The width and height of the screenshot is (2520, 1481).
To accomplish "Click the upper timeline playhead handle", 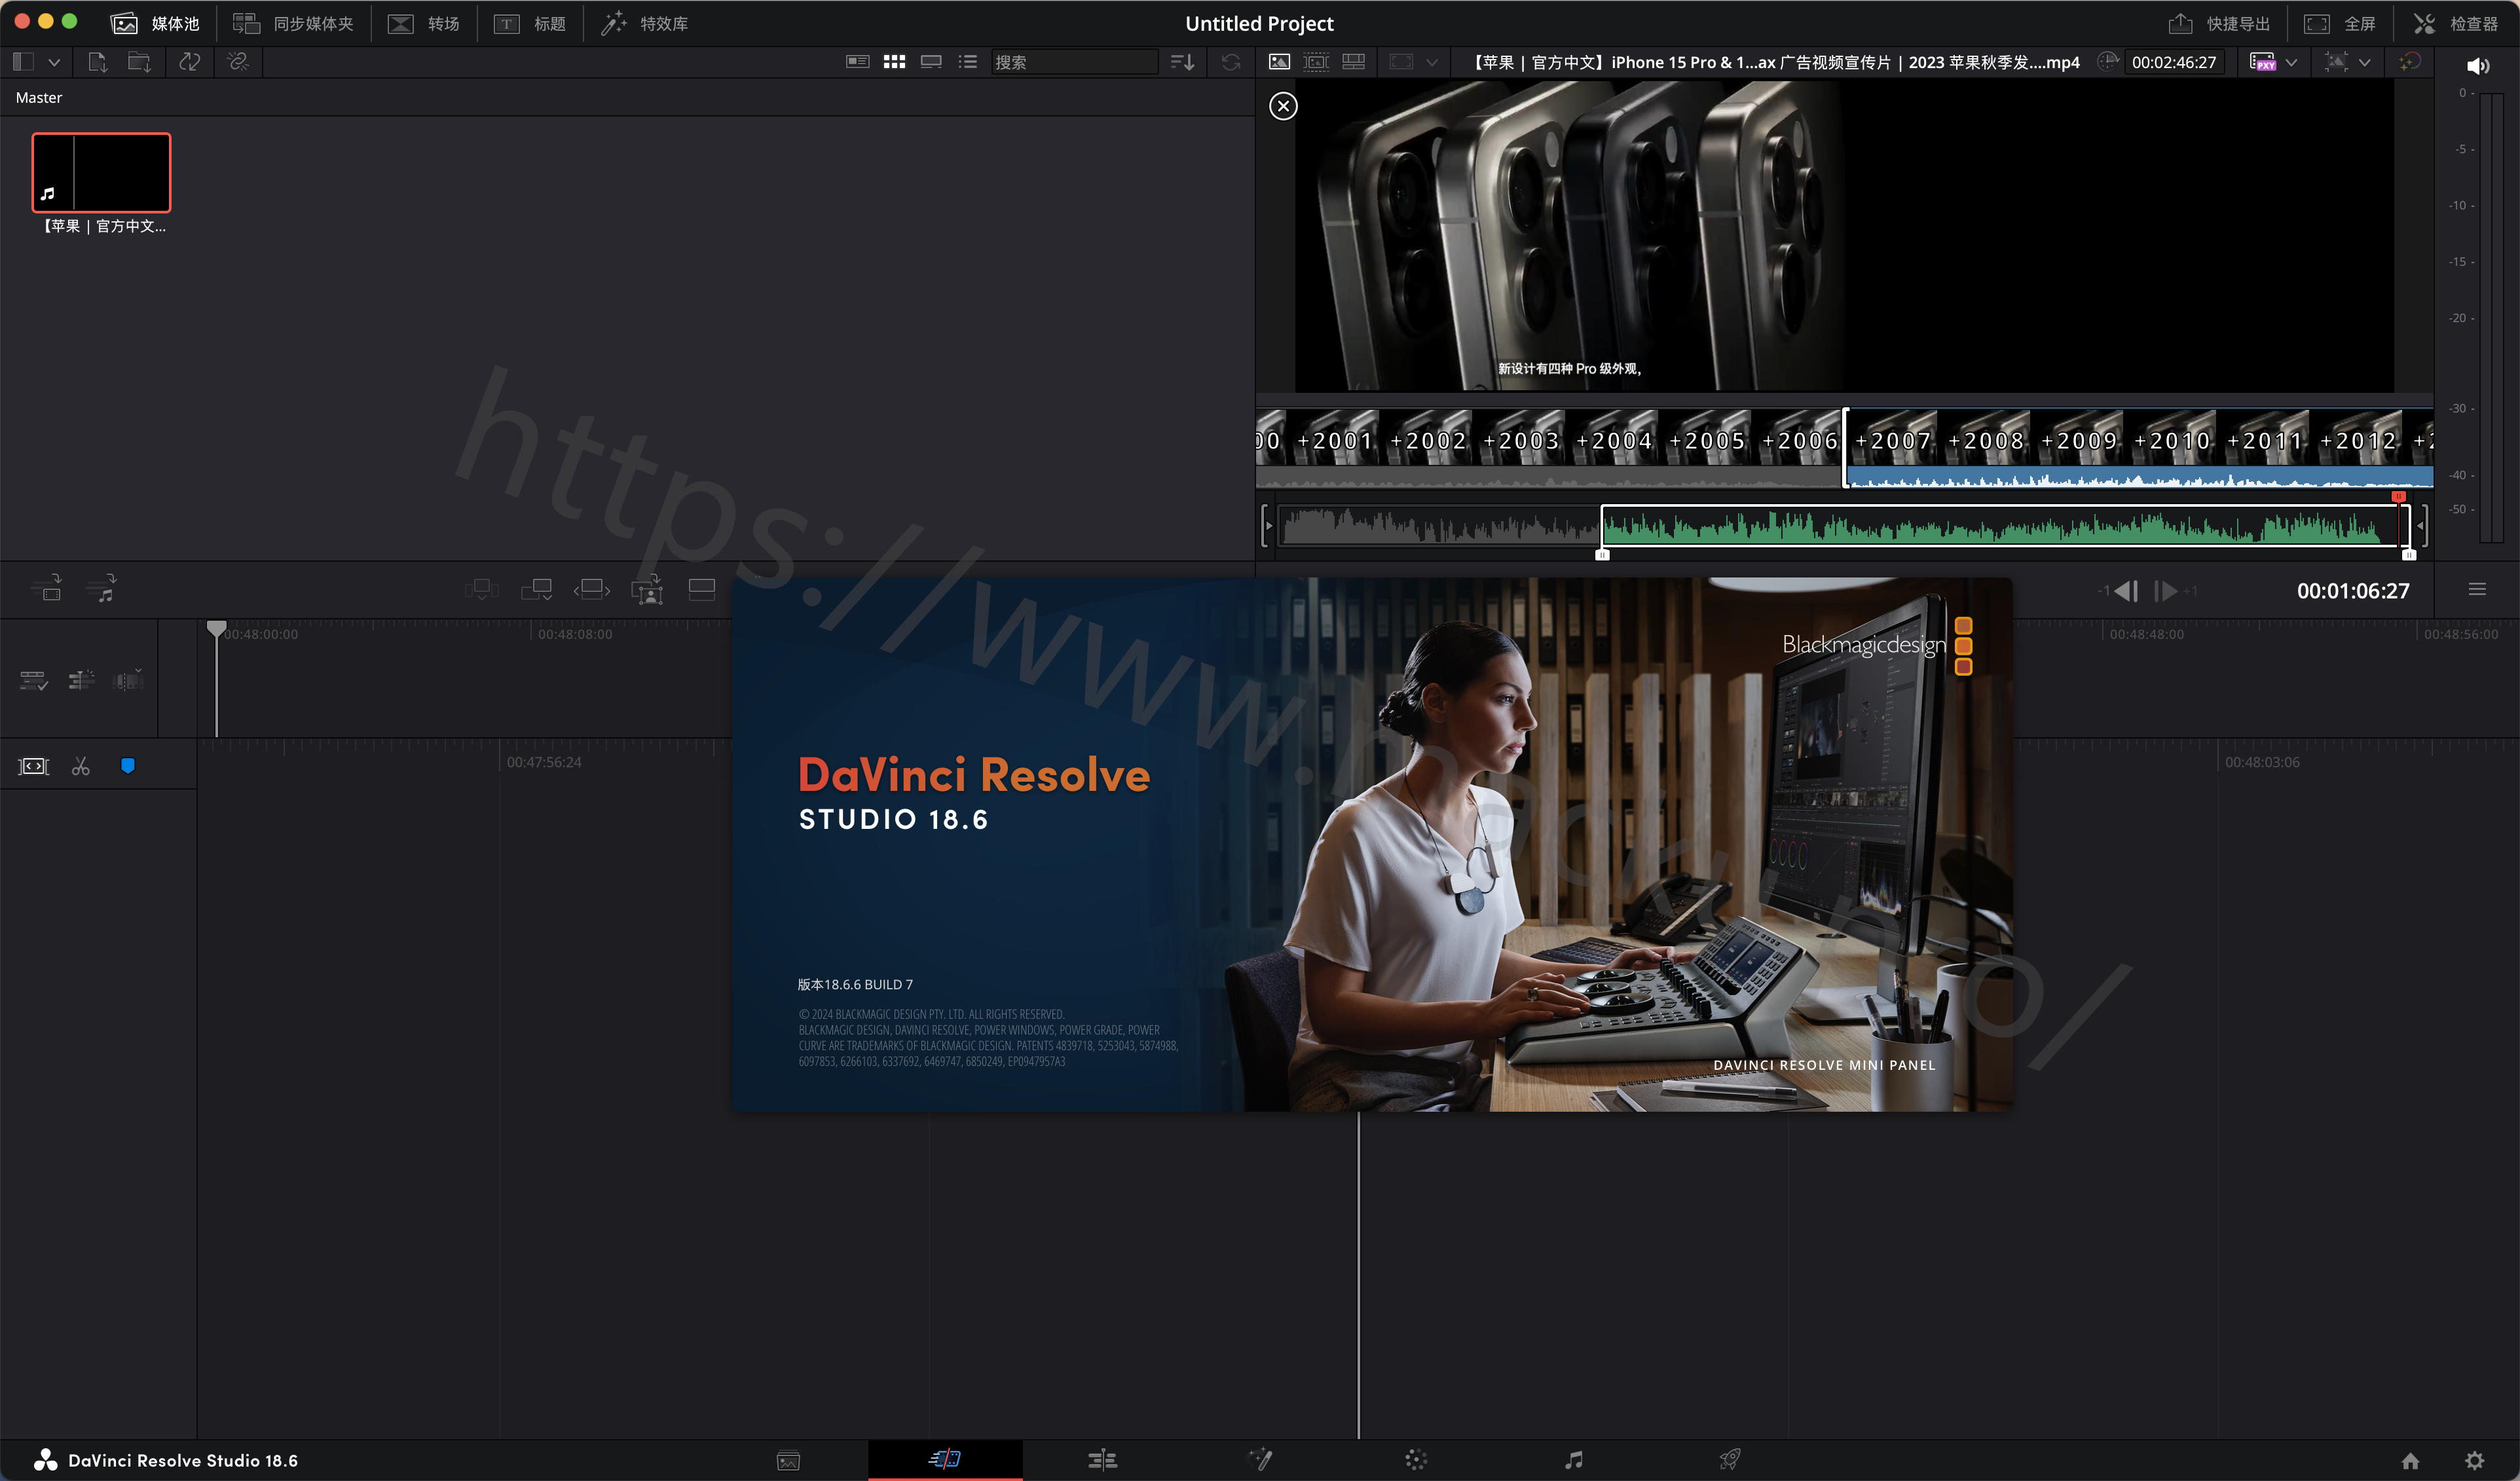I will point(216,628).
